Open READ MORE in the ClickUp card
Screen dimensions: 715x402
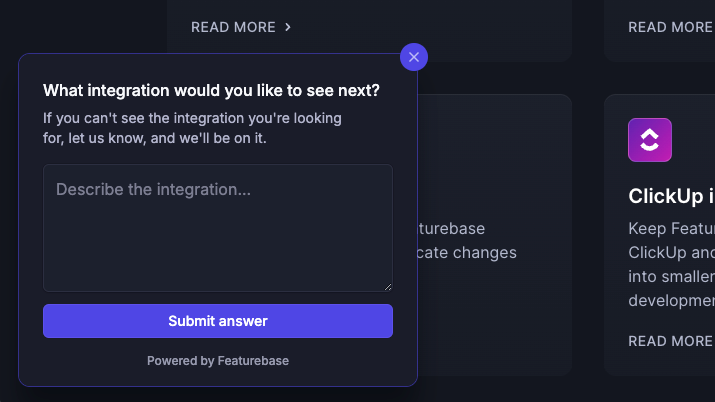[x=670, y=341]
